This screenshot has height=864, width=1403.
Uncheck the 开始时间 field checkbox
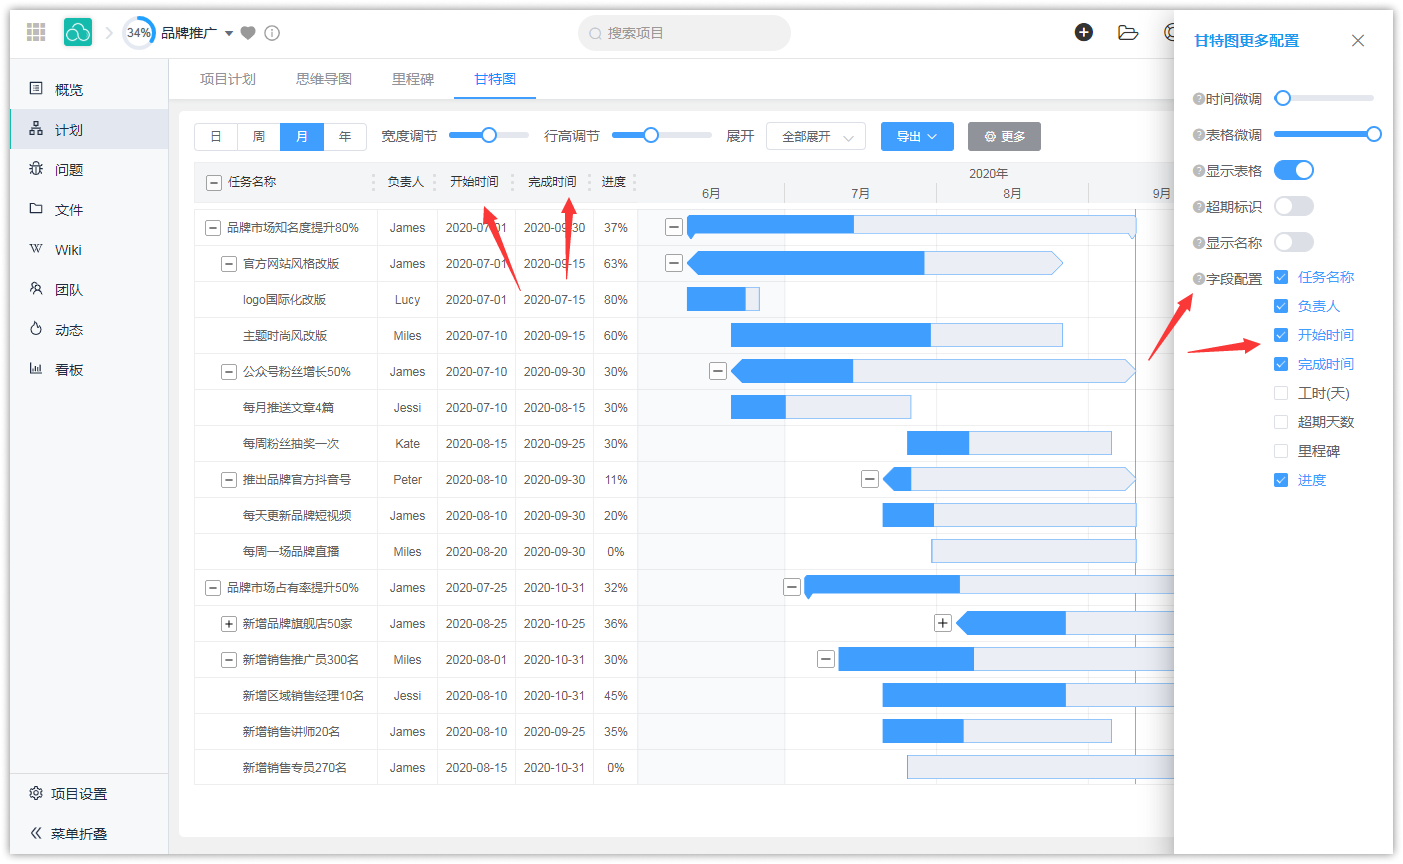pyautogui.click(x=1281, y=335)
